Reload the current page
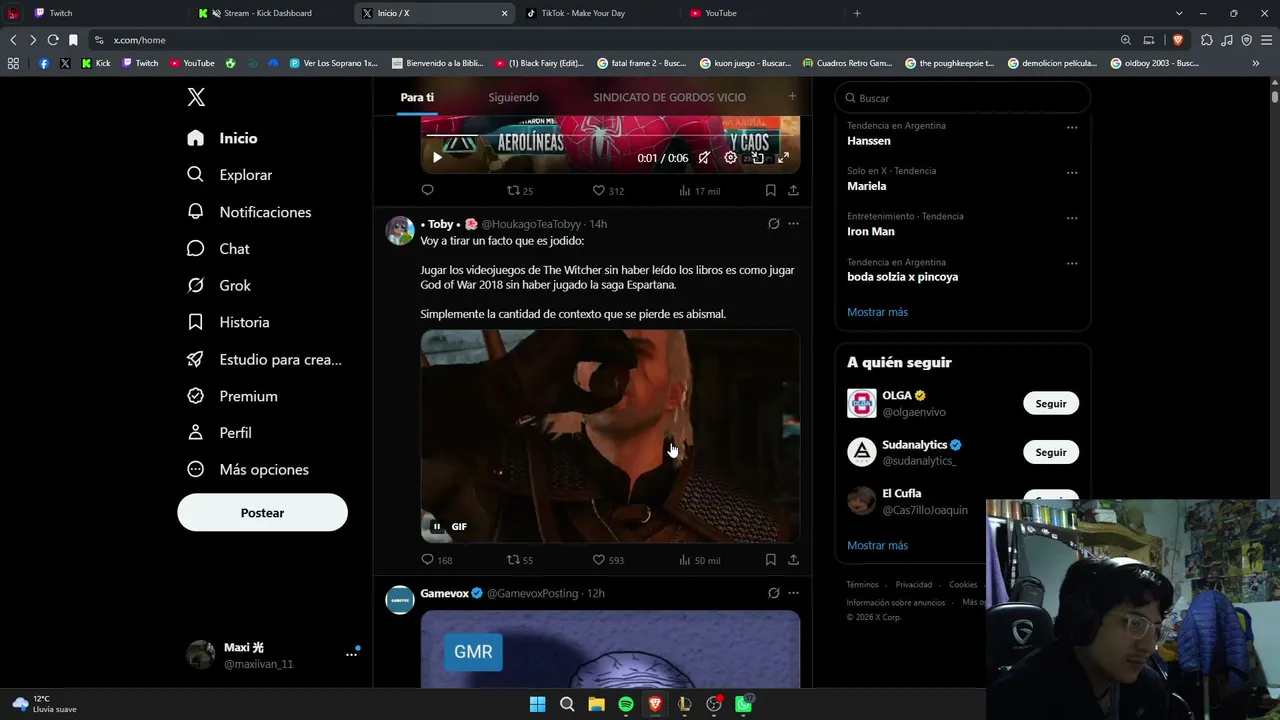The width and height of the screenshot is (1280, 720). click(53, 40)
